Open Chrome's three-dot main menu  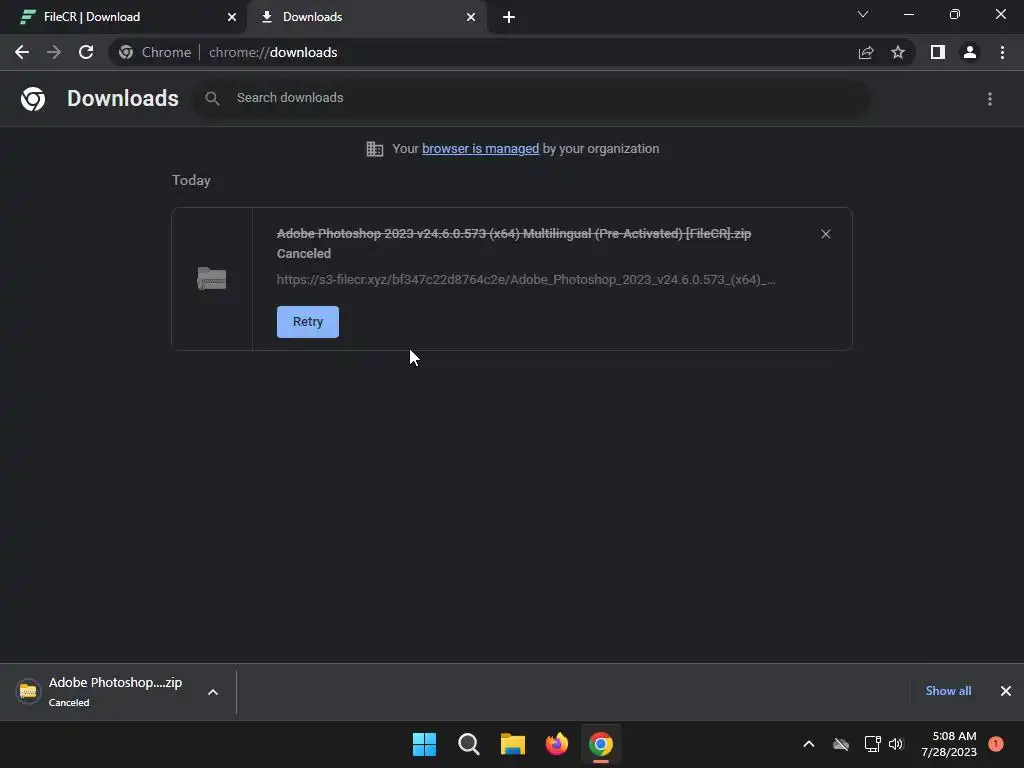tap(1002, 52)
